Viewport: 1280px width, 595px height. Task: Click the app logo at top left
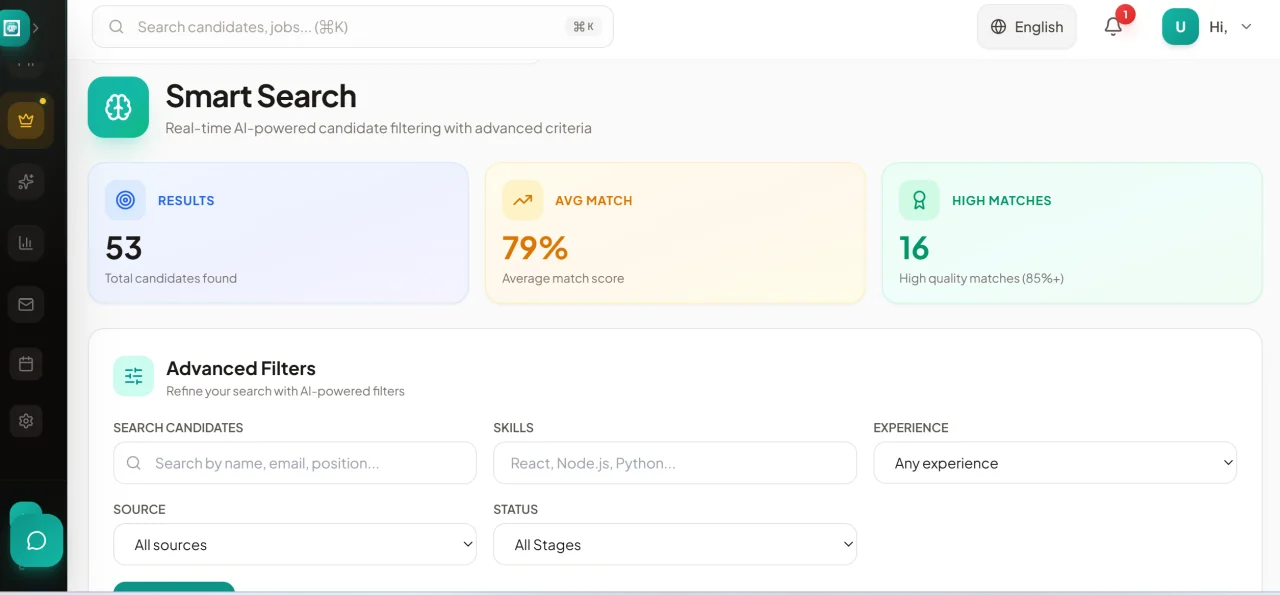(x=13, y=28)
